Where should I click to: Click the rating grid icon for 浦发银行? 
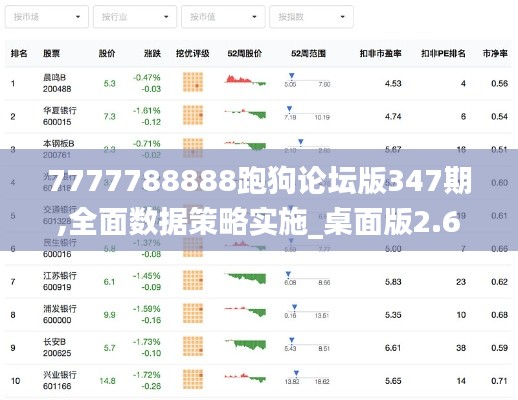193,313
